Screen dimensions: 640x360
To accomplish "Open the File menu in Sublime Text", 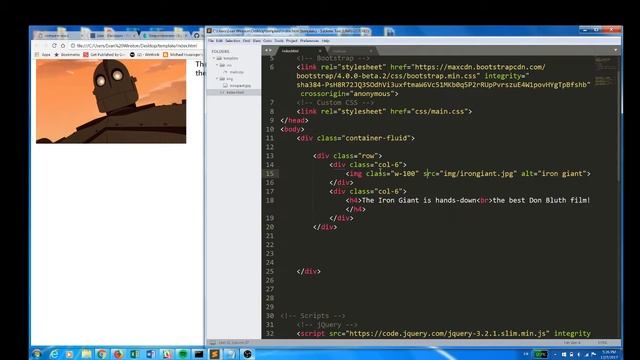I will coord(211,41).
